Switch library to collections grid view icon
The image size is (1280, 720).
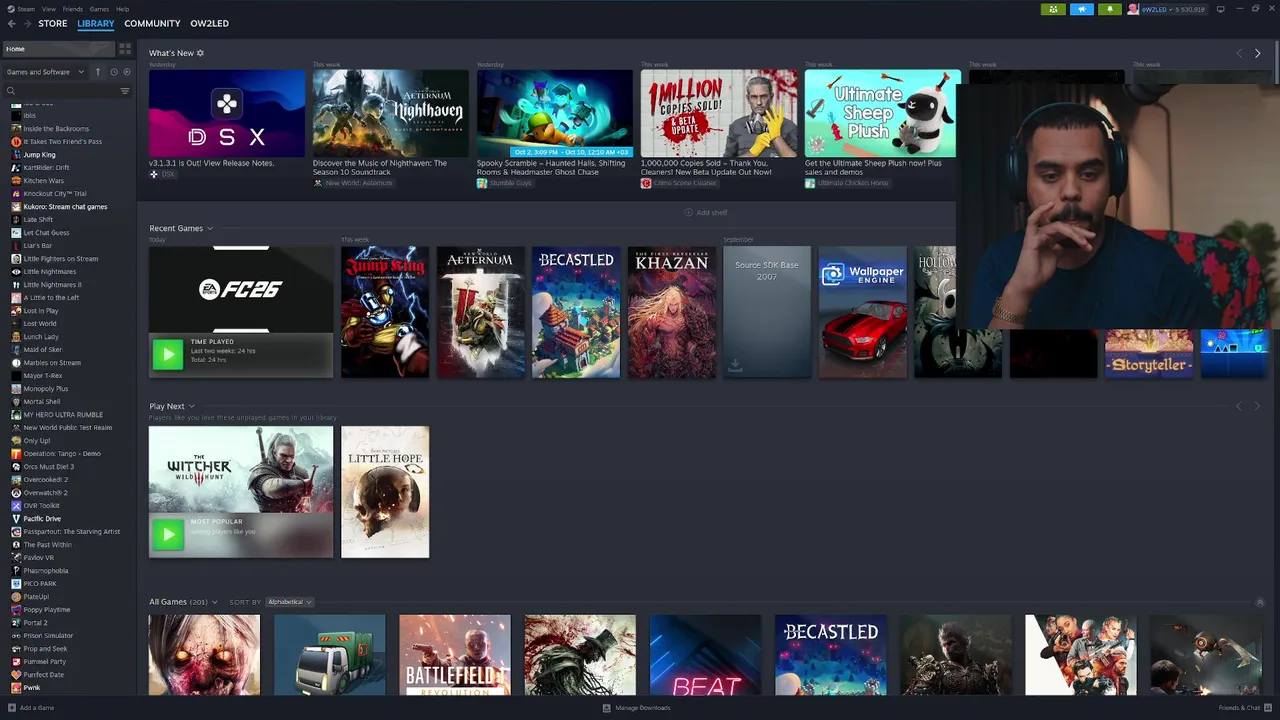tap(125, 48)
